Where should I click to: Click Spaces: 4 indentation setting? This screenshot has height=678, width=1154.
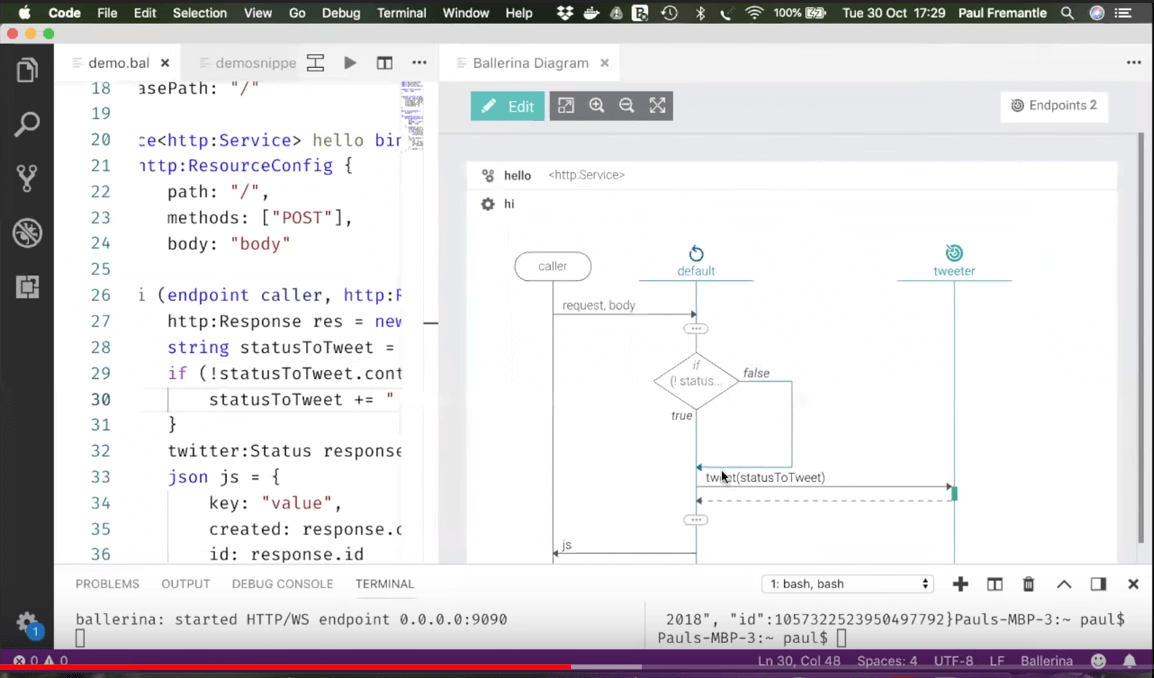coord(887,660)
